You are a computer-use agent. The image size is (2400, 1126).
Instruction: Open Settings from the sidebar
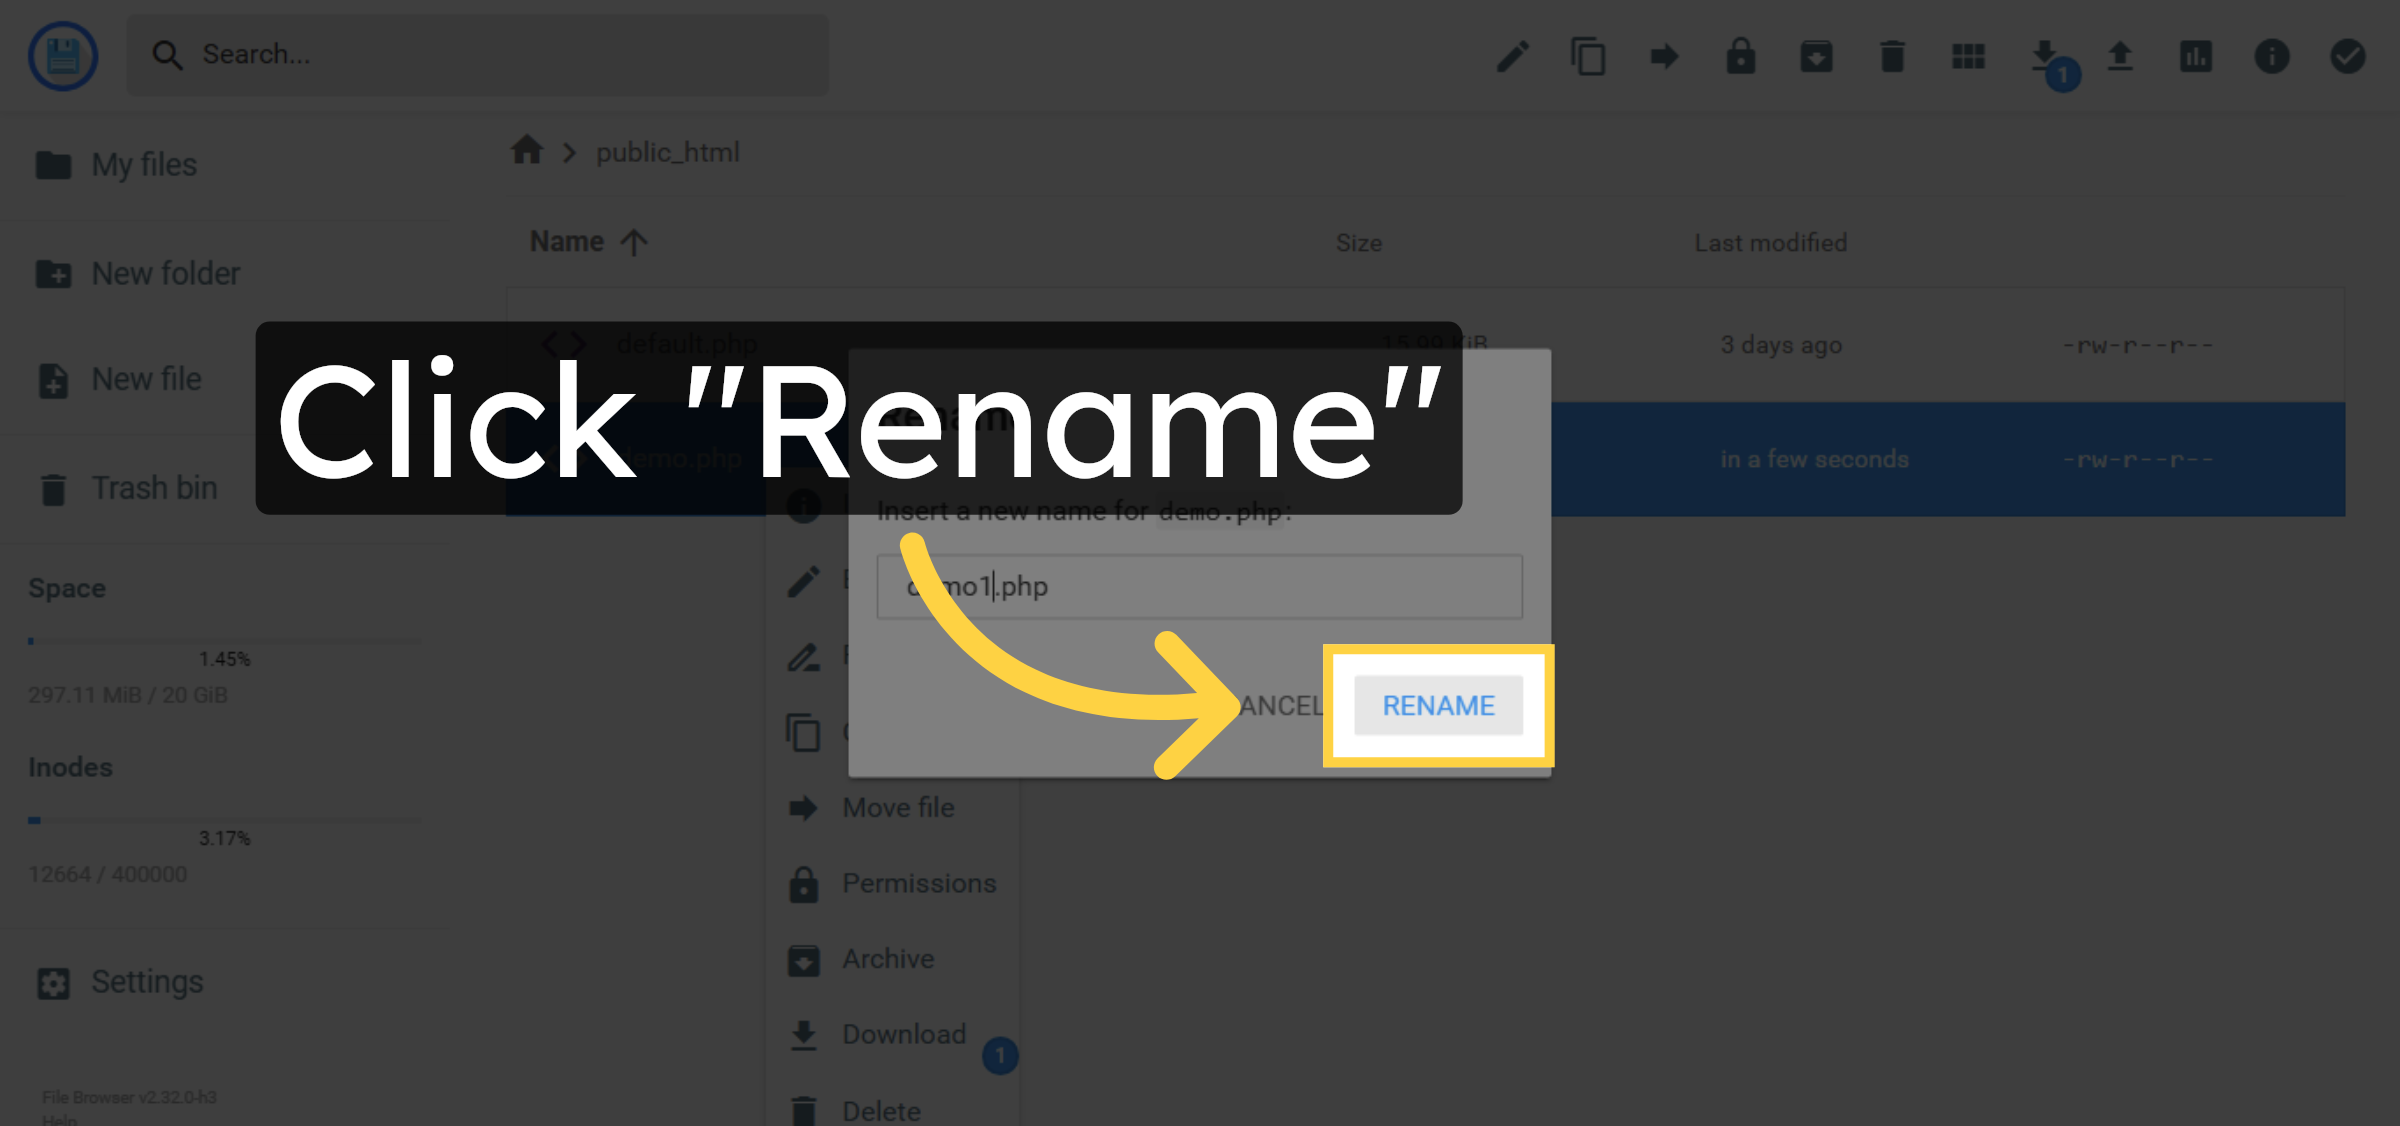[147, 982]
